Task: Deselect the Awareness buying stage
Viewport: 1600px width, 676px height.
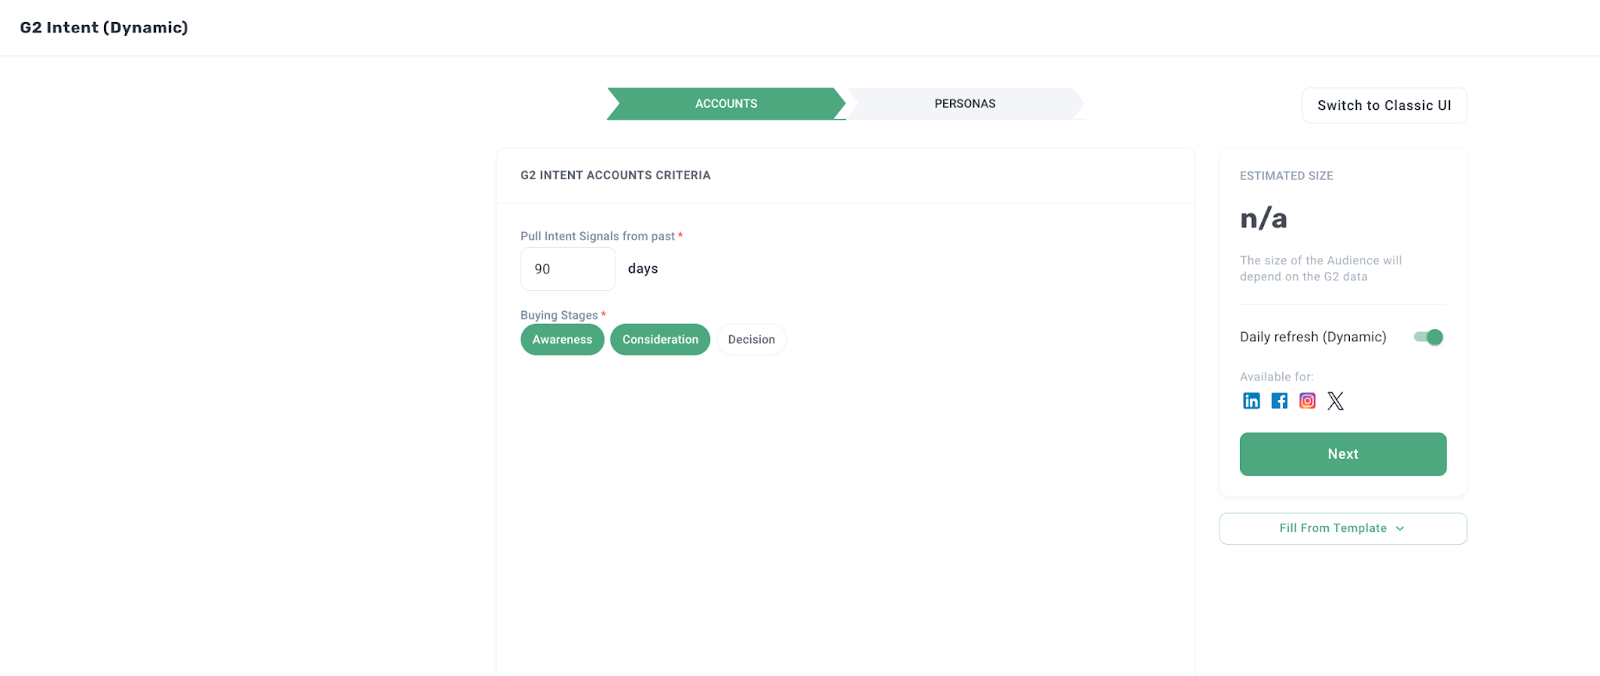Action: pyautogui.click(x=562, y=340)
